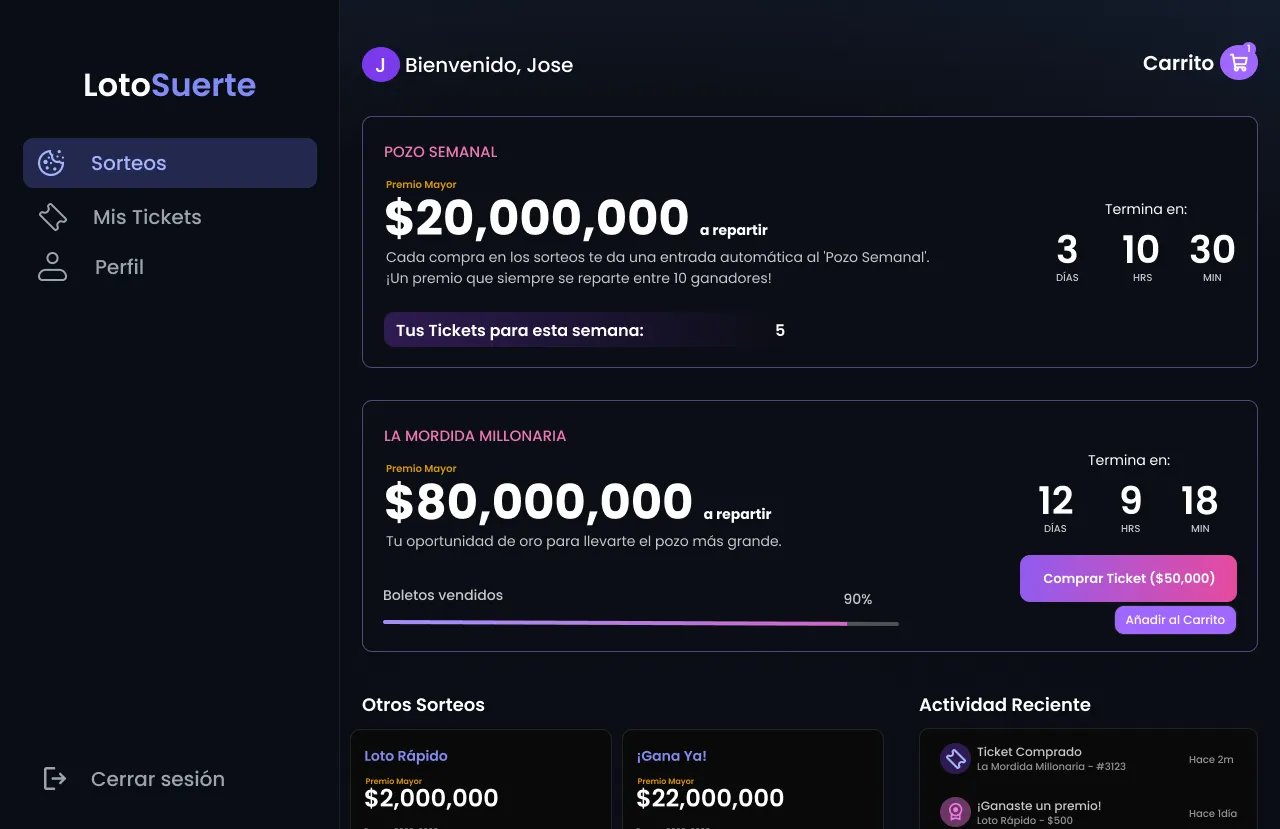Click the person icon next to Perfil
The width and height of the screenshot is (1280, 829).
pos(52,266)
